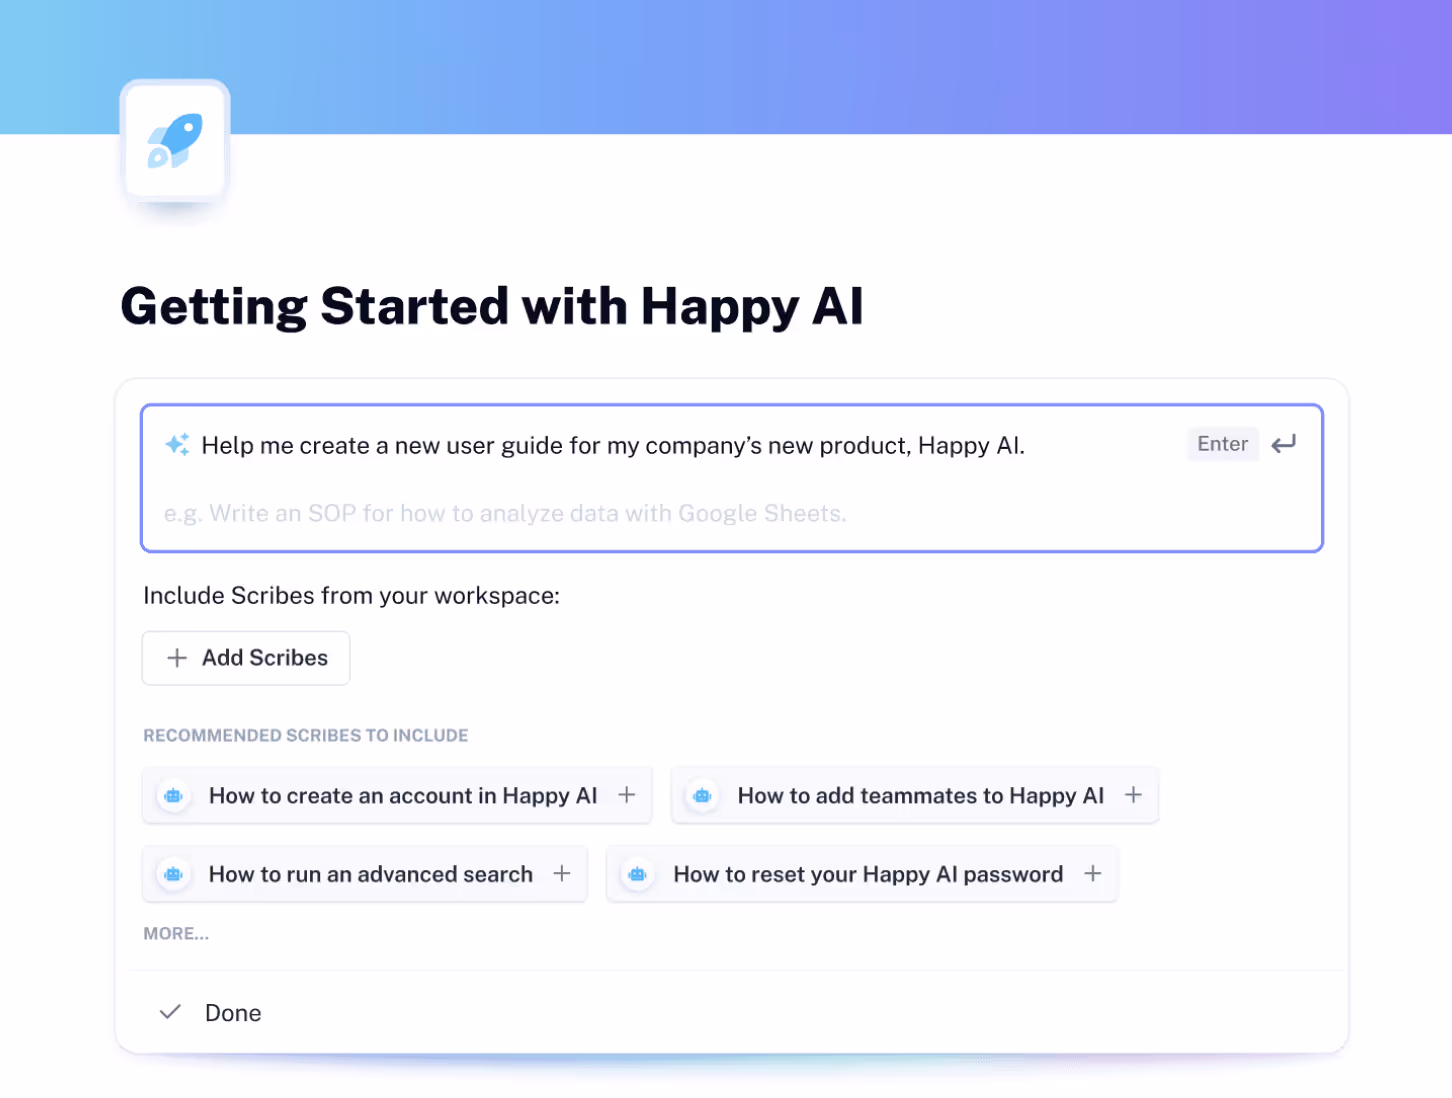Image resolution: width=1452 pixels, height=1098 pixels.
Task: Open the Add Scribes button
Action: point(246,658)
